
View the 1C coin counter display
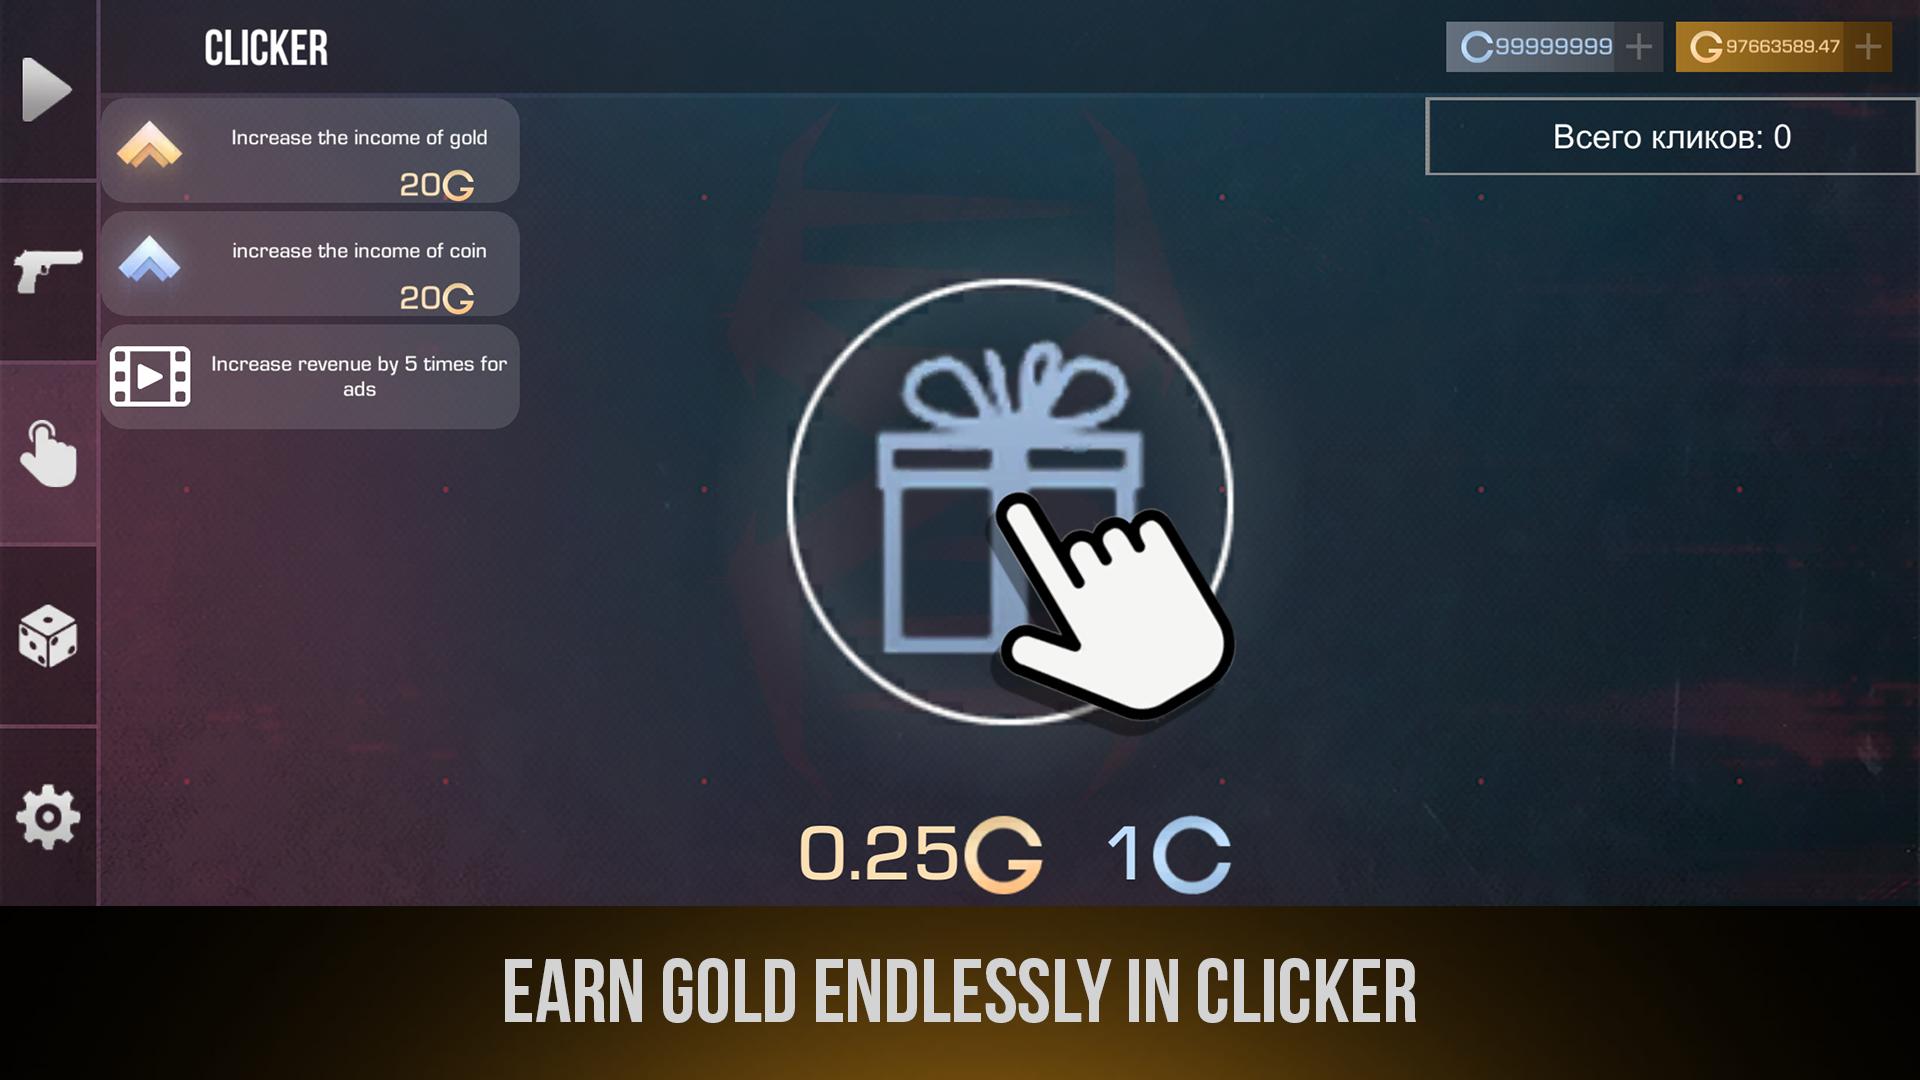pos(1162,855)
